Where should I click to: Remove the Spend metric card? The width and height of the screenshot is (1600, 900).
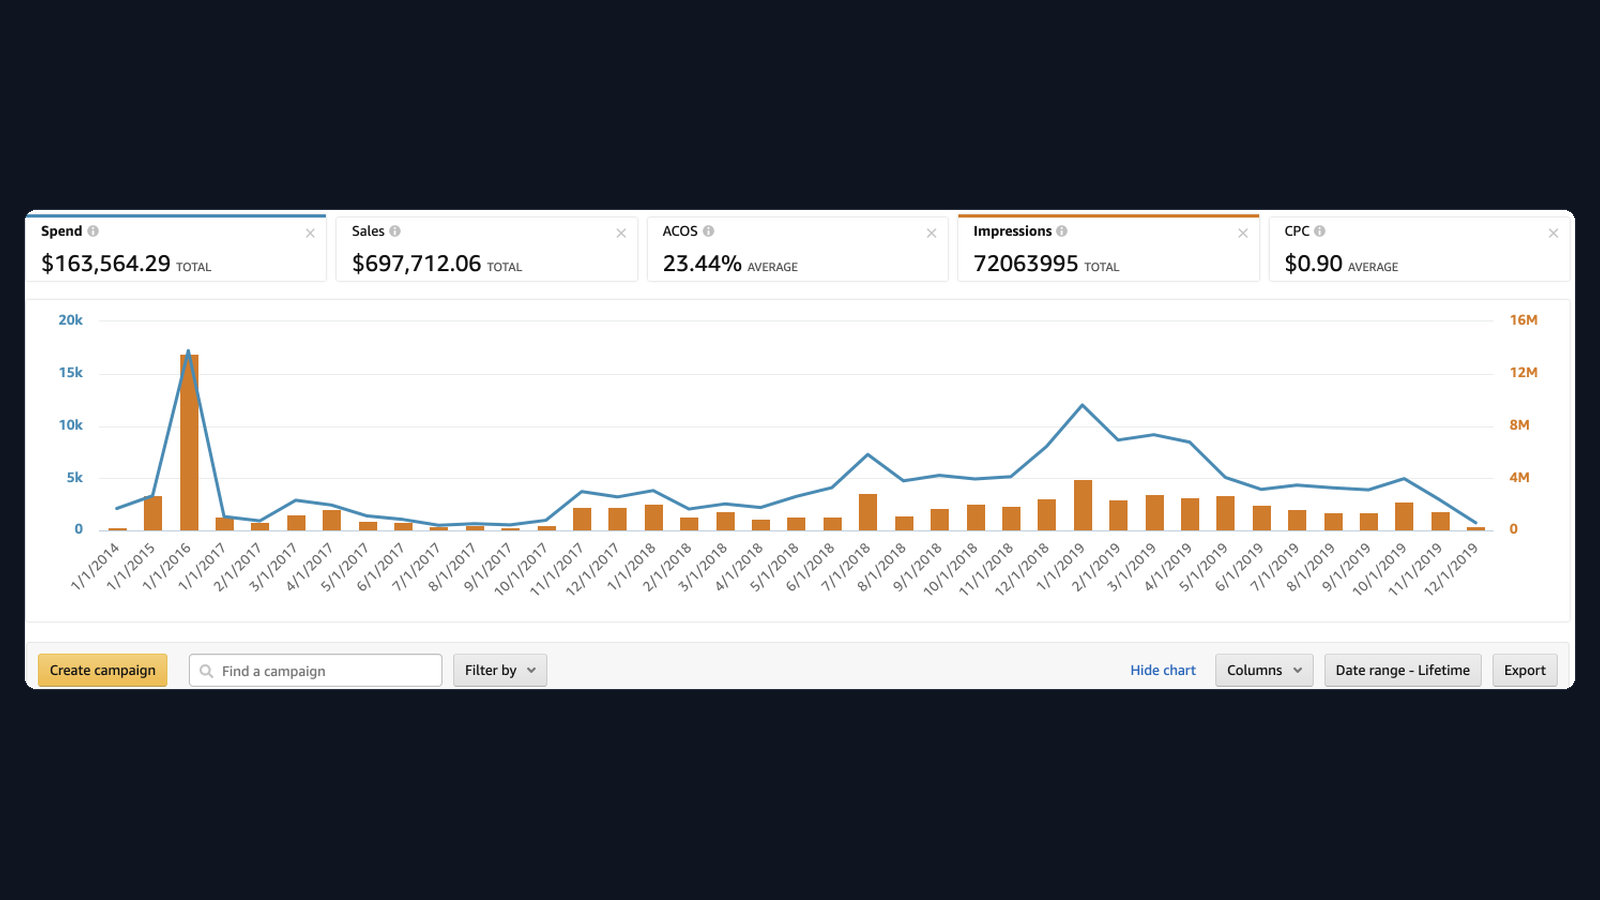pos(310,233)
